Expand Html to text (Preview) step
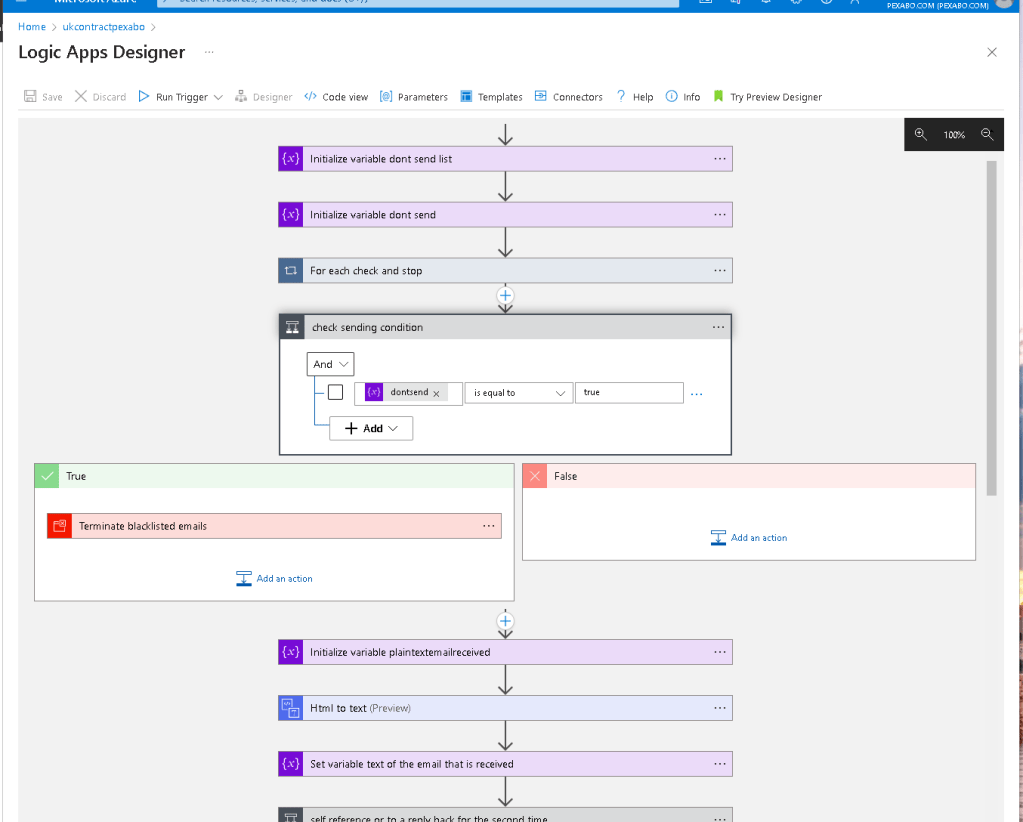Viewport: 1023px width, 822px height. click(x=506, y=708)
